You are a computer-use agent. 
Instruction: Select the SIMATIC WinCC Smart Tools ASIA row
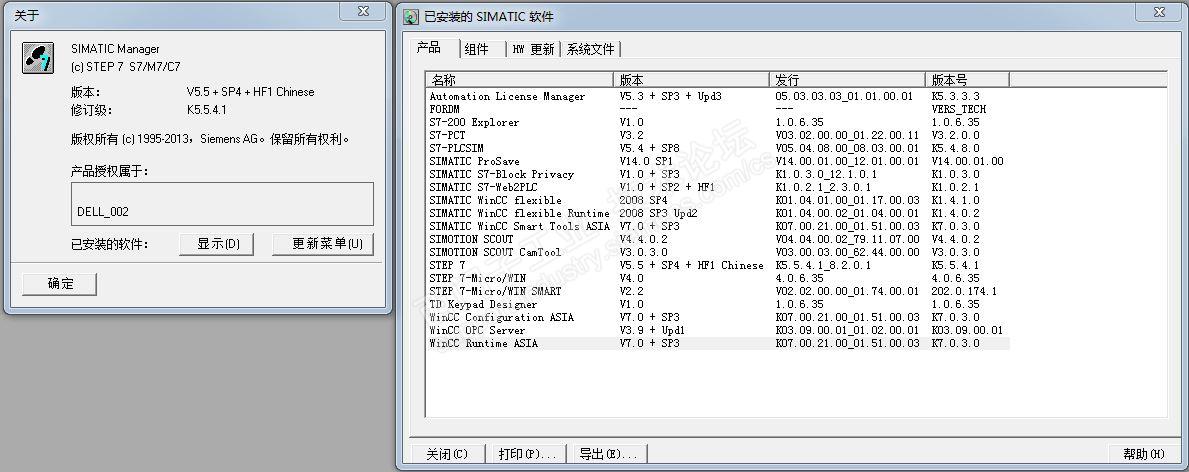point(717,226)
